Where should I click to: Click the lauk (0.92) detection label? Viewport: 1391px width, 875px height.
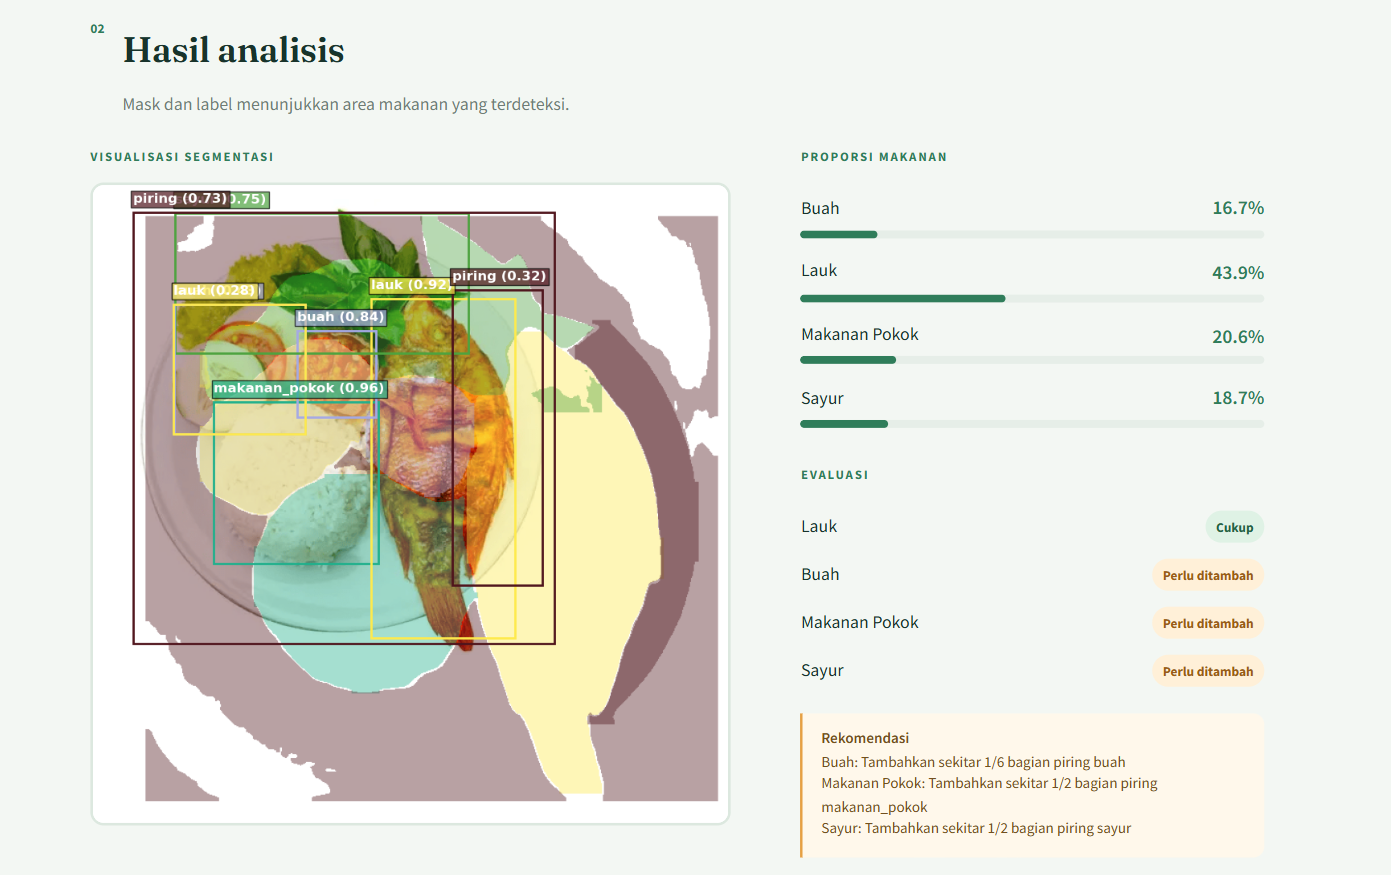(x=410, y=285)
